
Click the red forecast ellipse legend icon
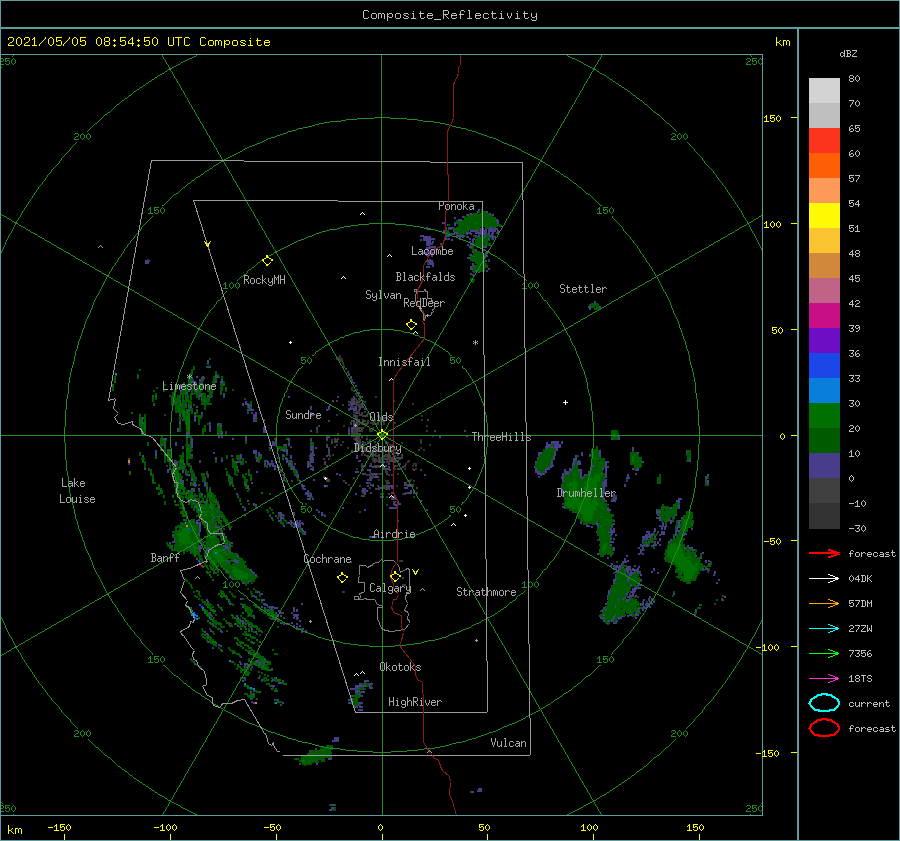coord(824,728)
